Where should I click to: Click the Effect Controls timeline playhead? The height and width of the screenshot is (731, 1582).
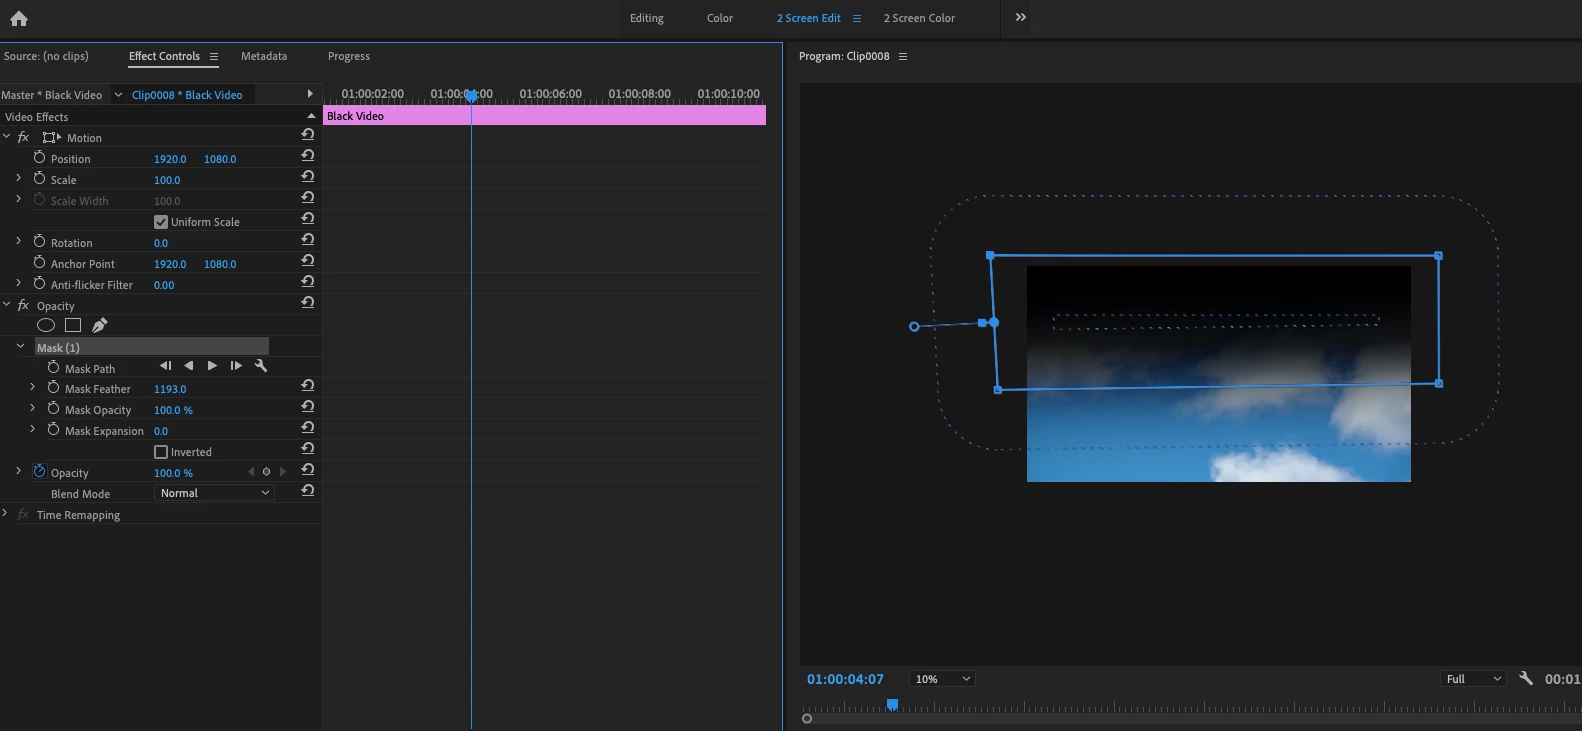(471, 96)
